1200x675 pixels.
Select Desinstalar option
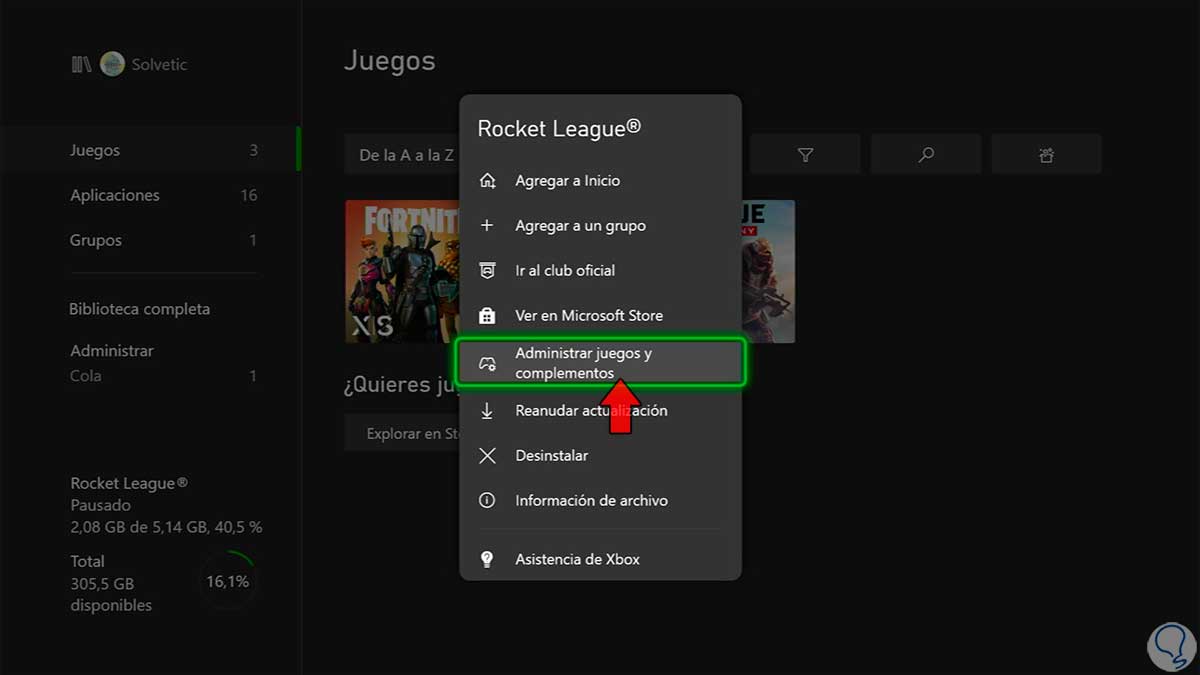(x=600, y=456)
